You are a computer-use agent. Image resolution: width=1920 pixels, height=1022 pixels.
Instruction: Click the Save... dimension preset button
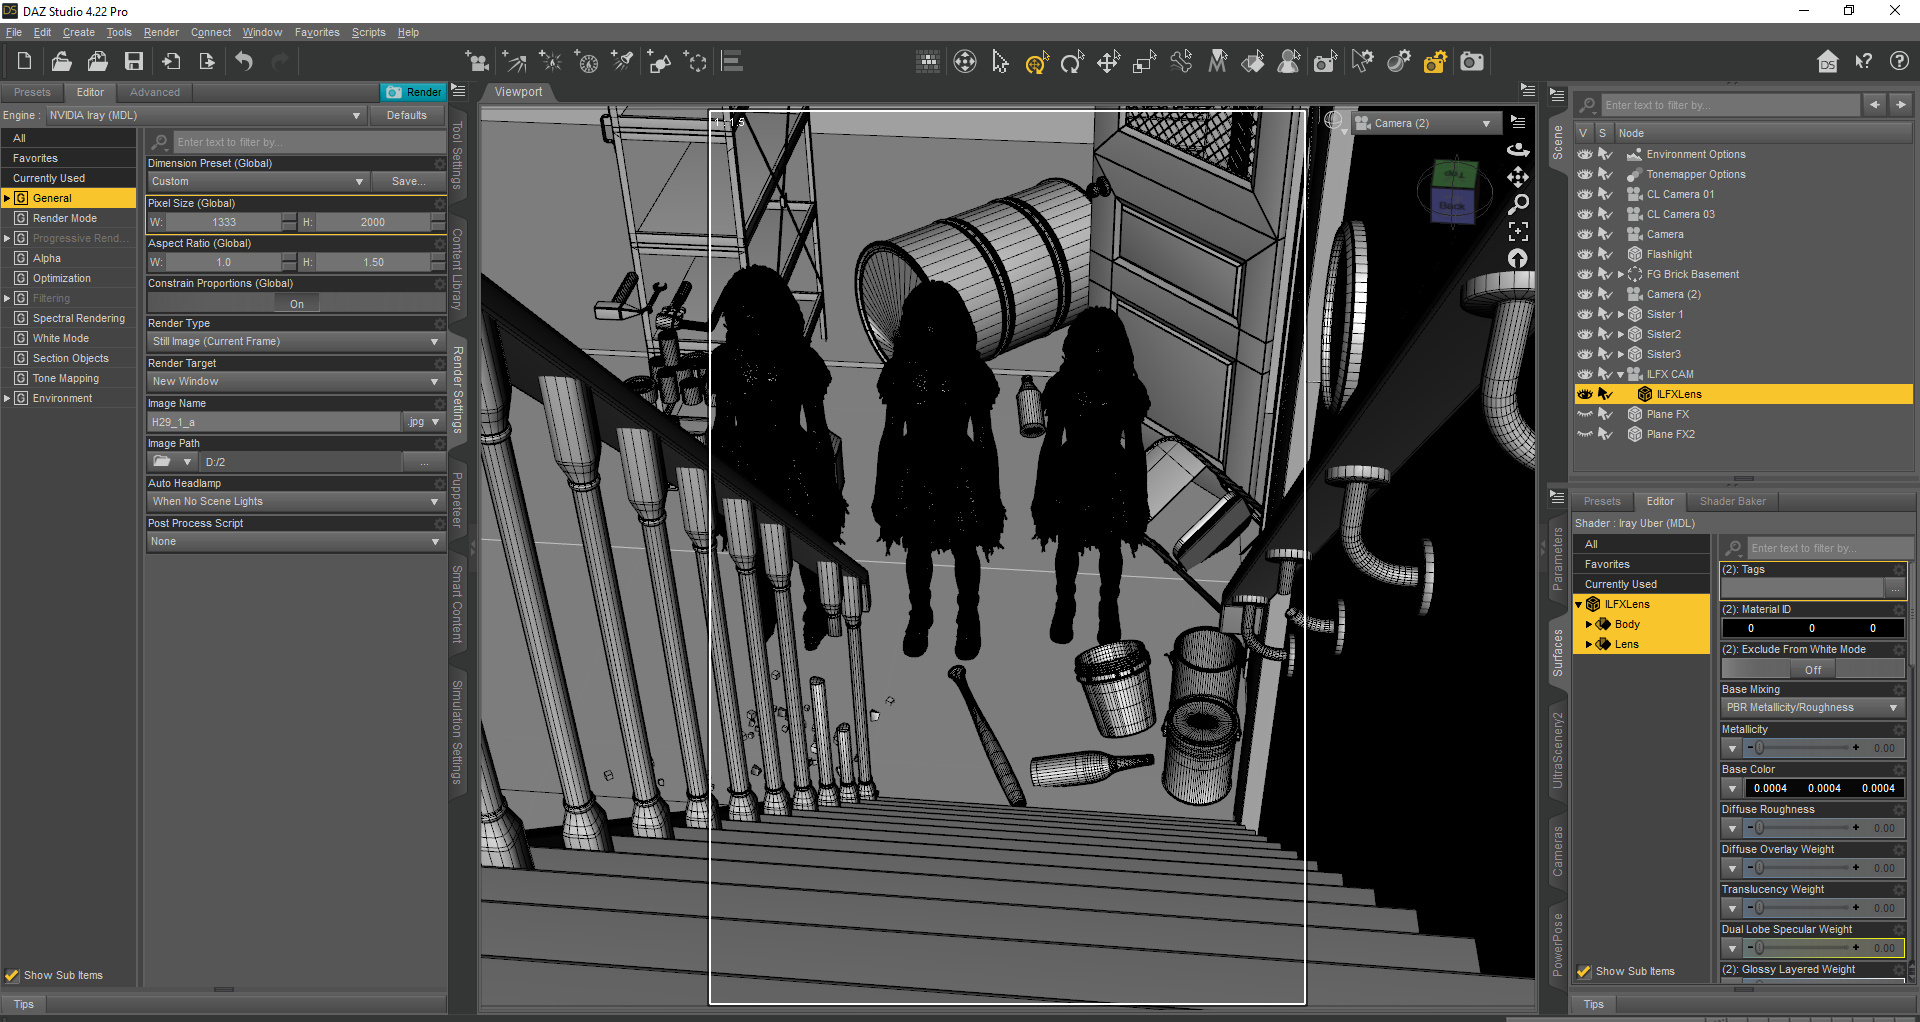click(408, 181)
